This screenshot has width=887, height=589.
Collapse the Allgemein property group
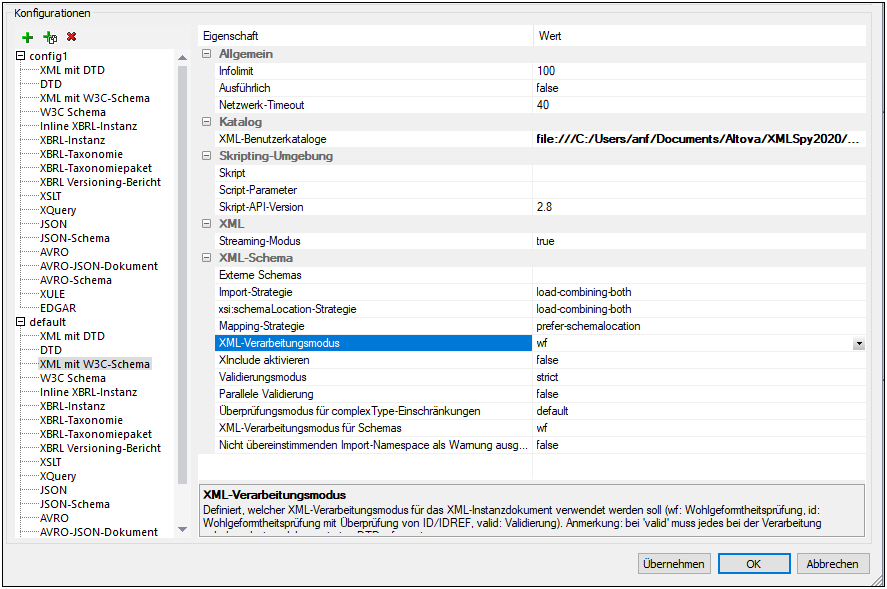207,54
